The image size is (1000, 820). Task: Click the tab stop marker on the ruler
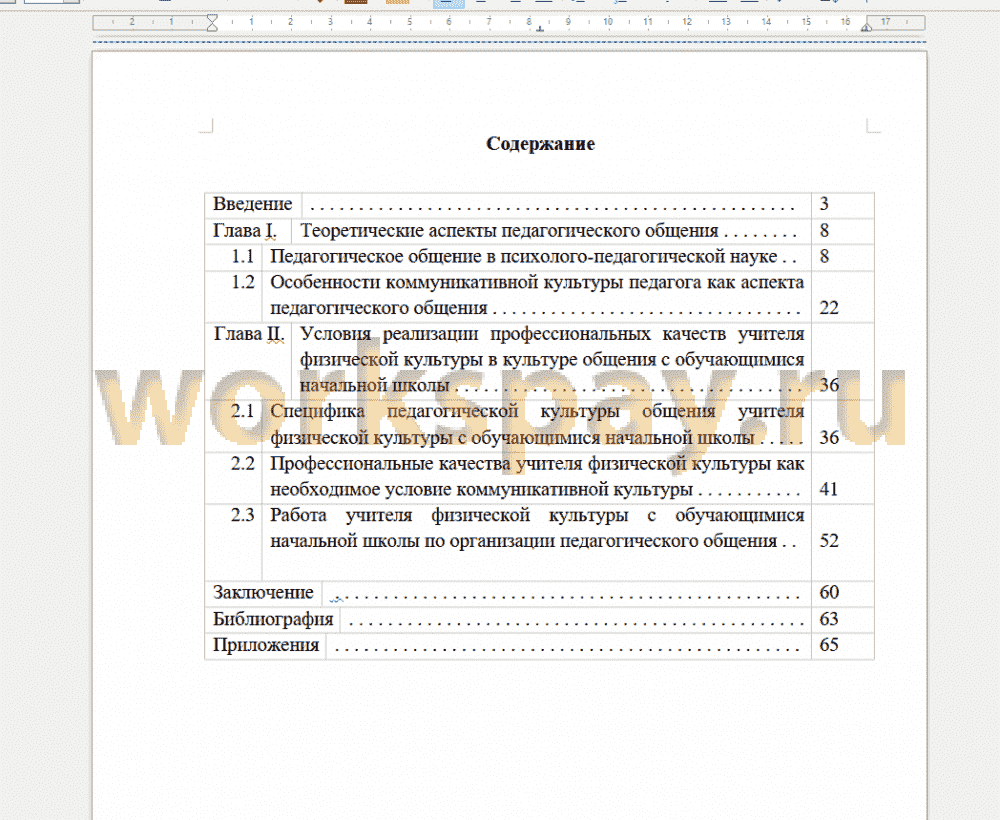540,29
